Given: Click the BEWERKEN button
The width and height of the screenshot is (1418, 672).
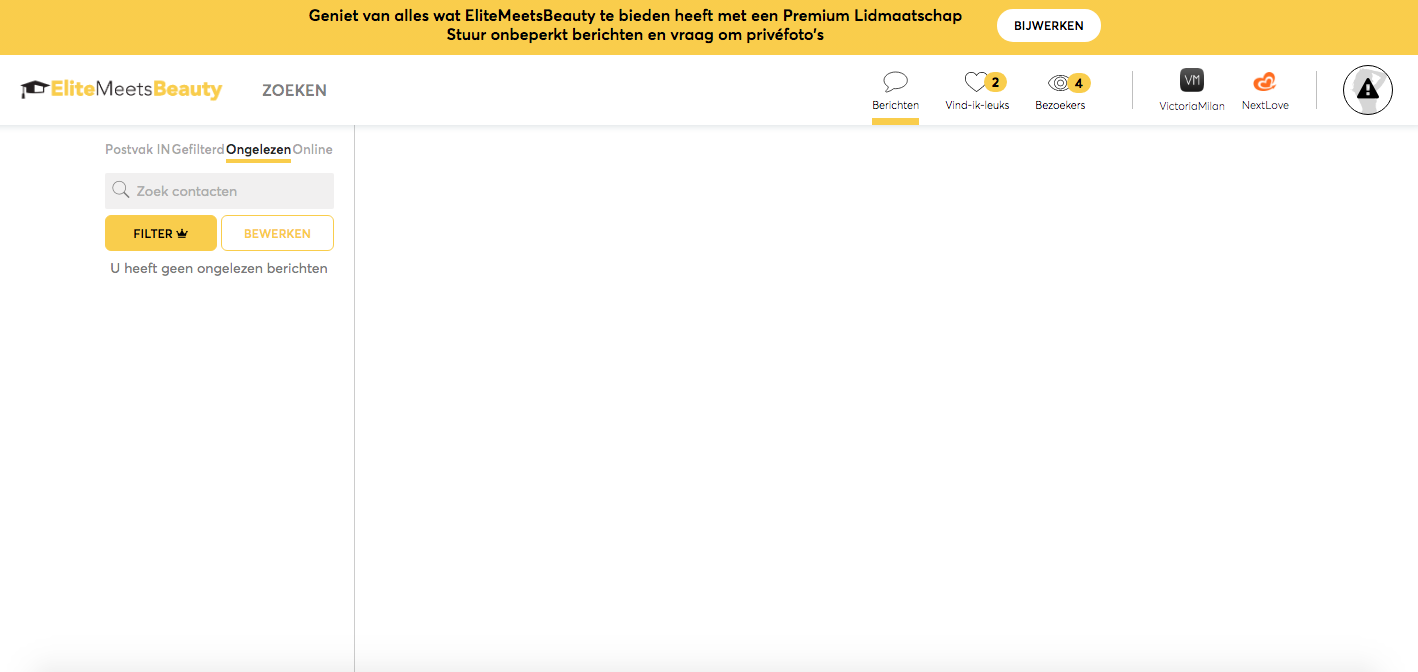Looking at the screenshot, I should (277, 233).
